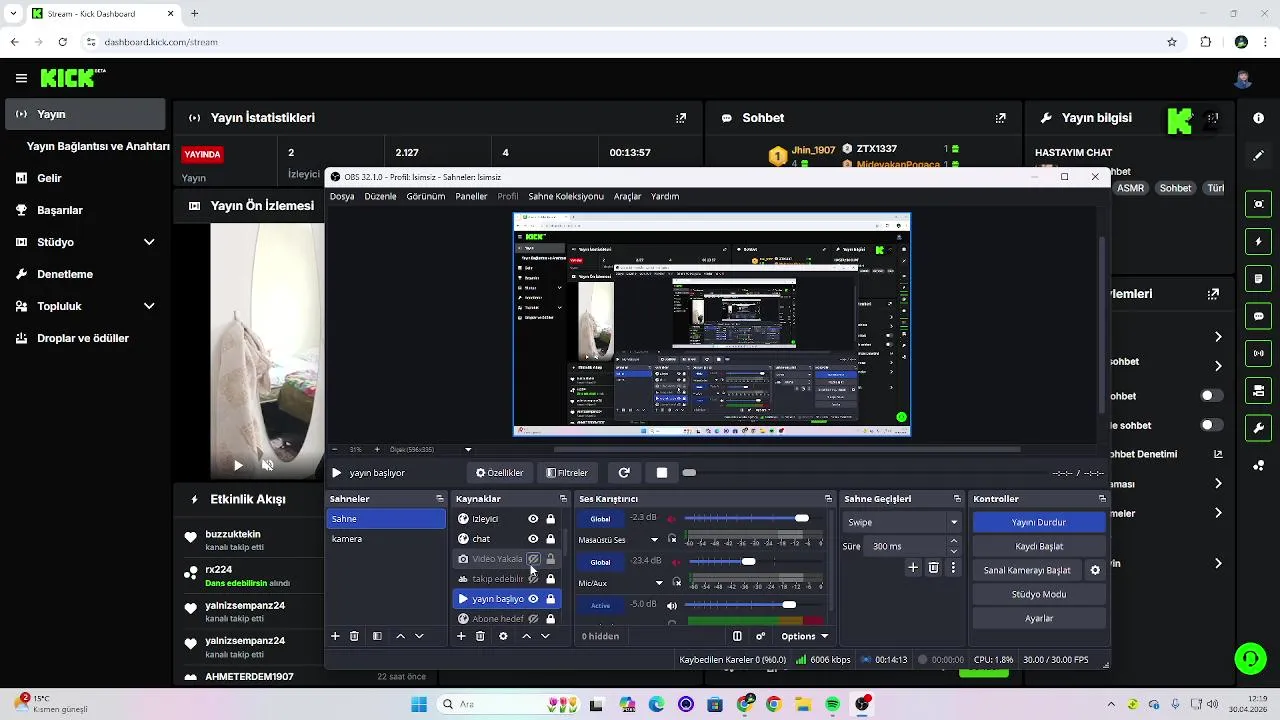Image resolution: width=1280 pixels, height=720 pixels.
Task: Click the chat bubble icon in Kick's right sidebar
Action: pyautogui.click(x=1258, y=316)
